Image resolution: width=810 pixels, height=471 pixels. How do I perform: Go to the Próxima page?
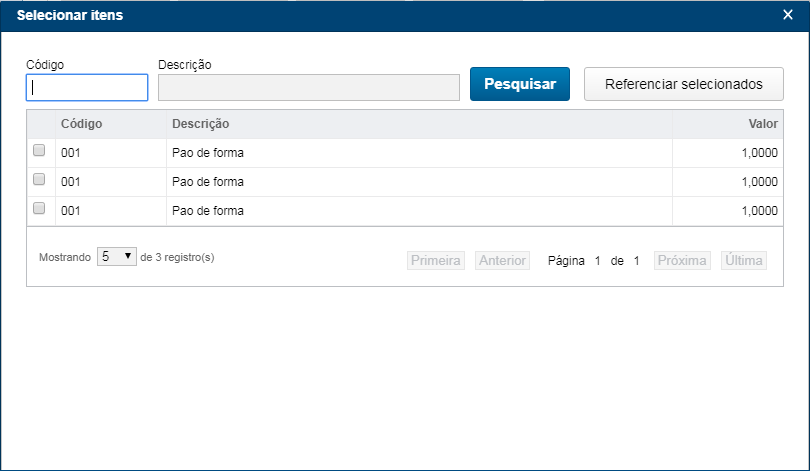coord(682,260)
